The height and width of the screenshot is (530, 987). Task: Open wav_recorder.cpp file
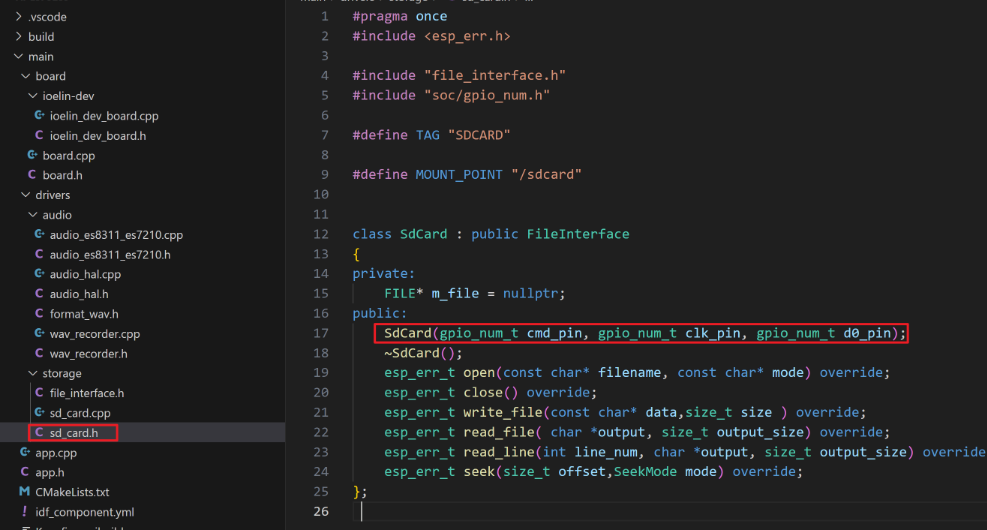click(94, 334)
